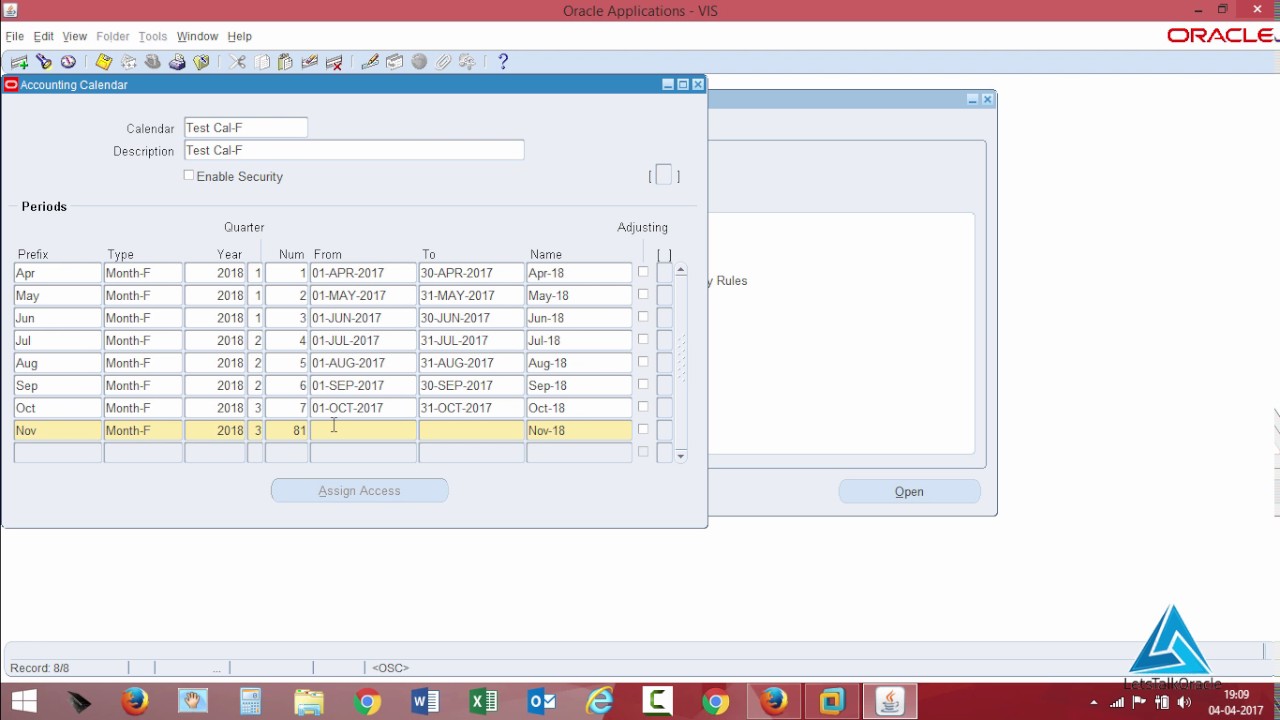1280x720 pixels.
Task: Click the Windows Start button
Action: (24, 702)
